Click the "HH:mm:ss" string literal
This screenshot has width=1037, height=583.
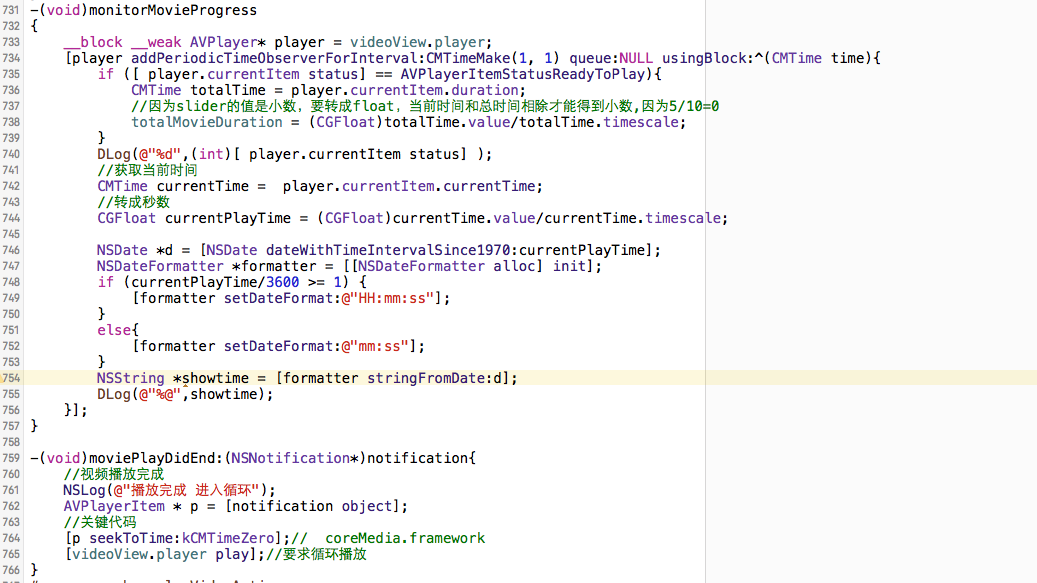tap(388, 298)
